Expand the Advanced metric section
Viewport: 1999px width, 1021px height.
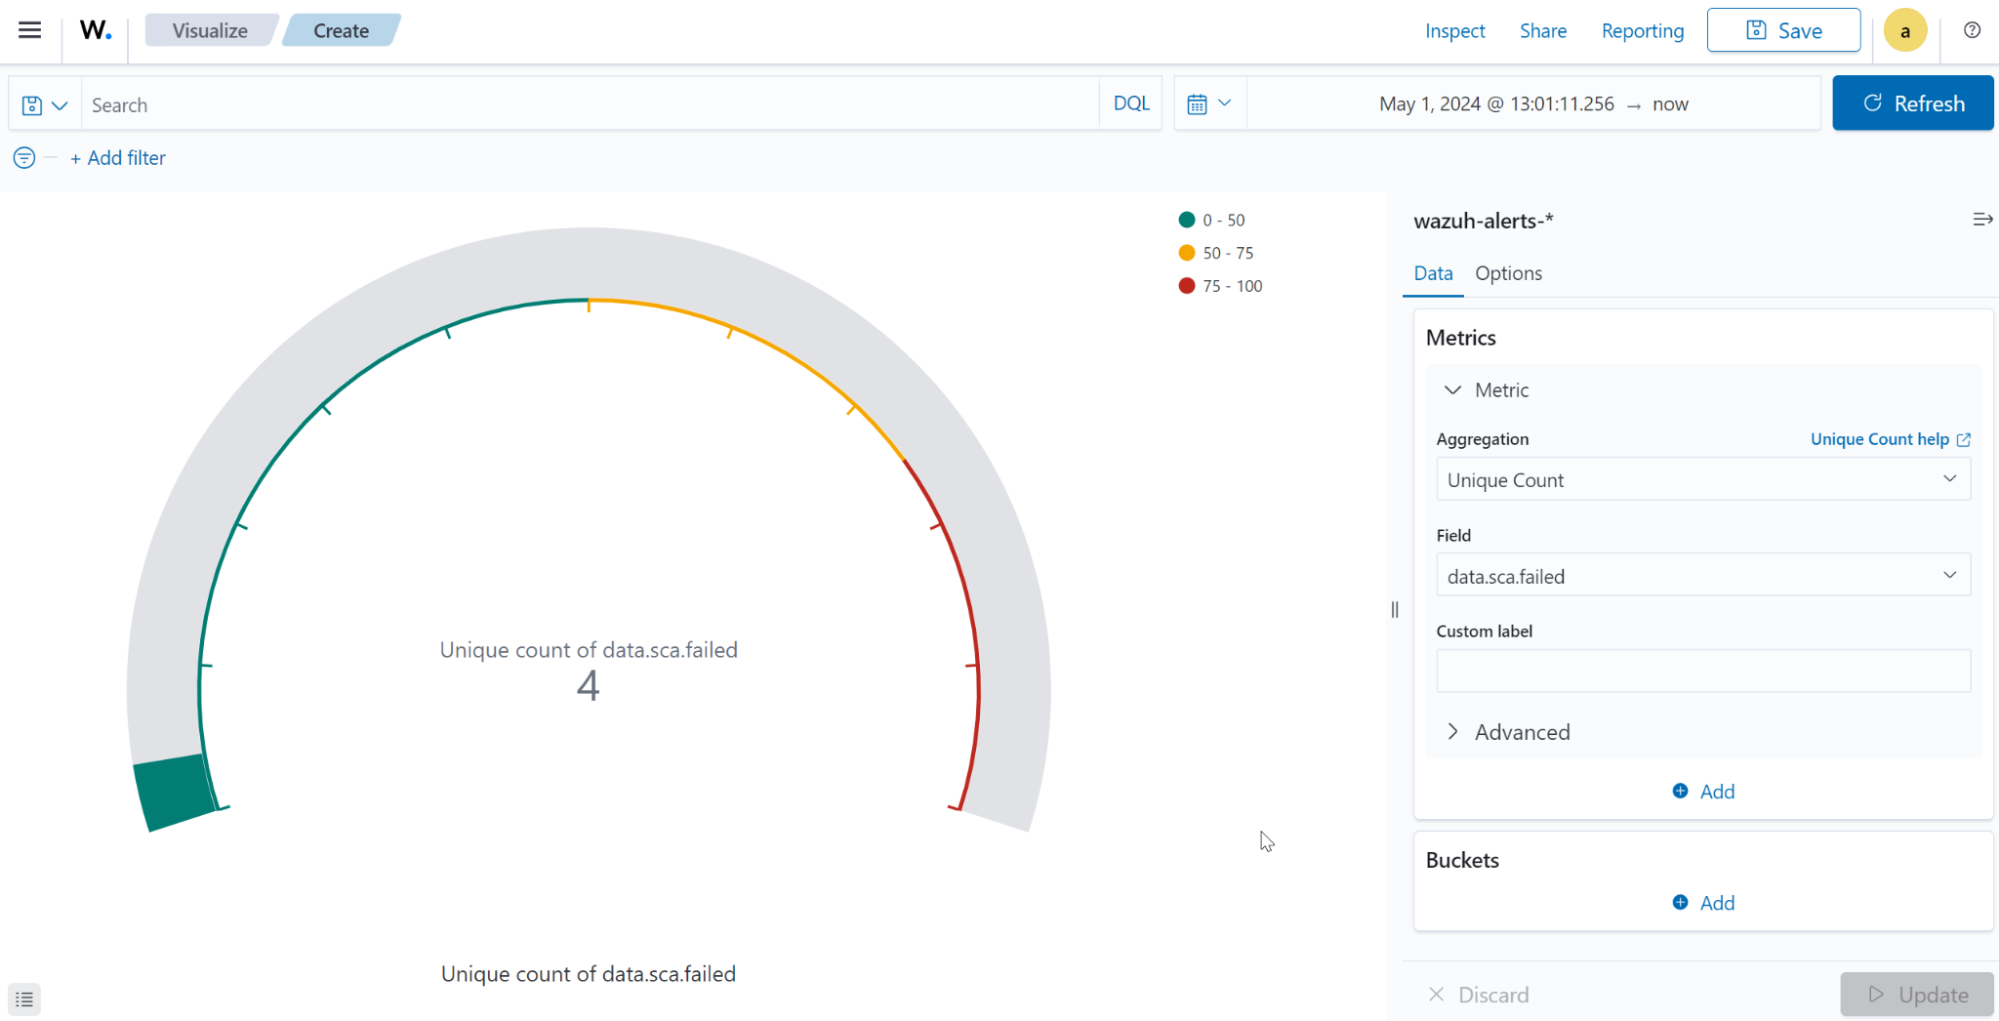pyautogui.click(x=1452, y=731)
